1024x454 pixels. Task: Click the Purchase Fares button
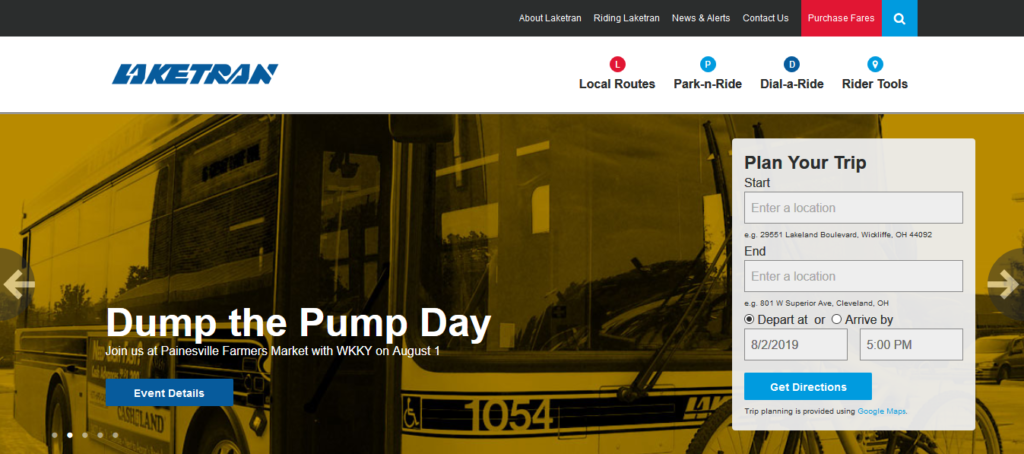point(841,18)
